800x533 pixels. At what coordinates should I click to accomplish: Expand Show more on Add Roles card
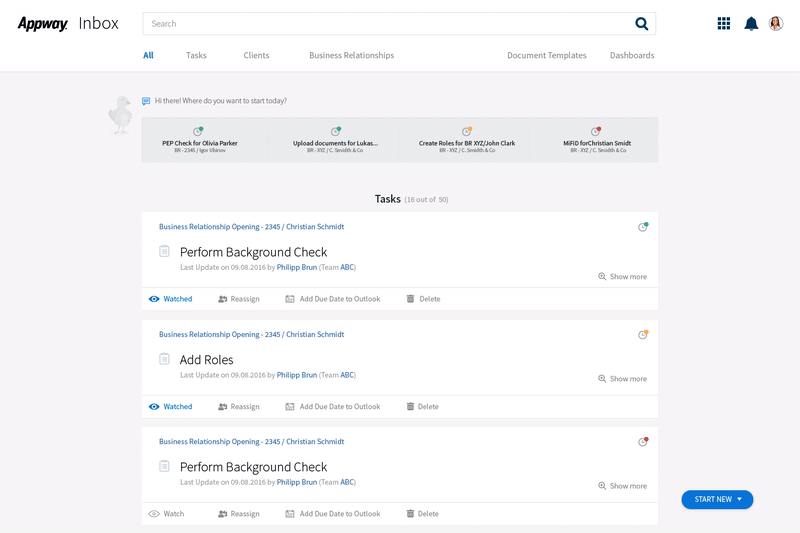(622, 379)
